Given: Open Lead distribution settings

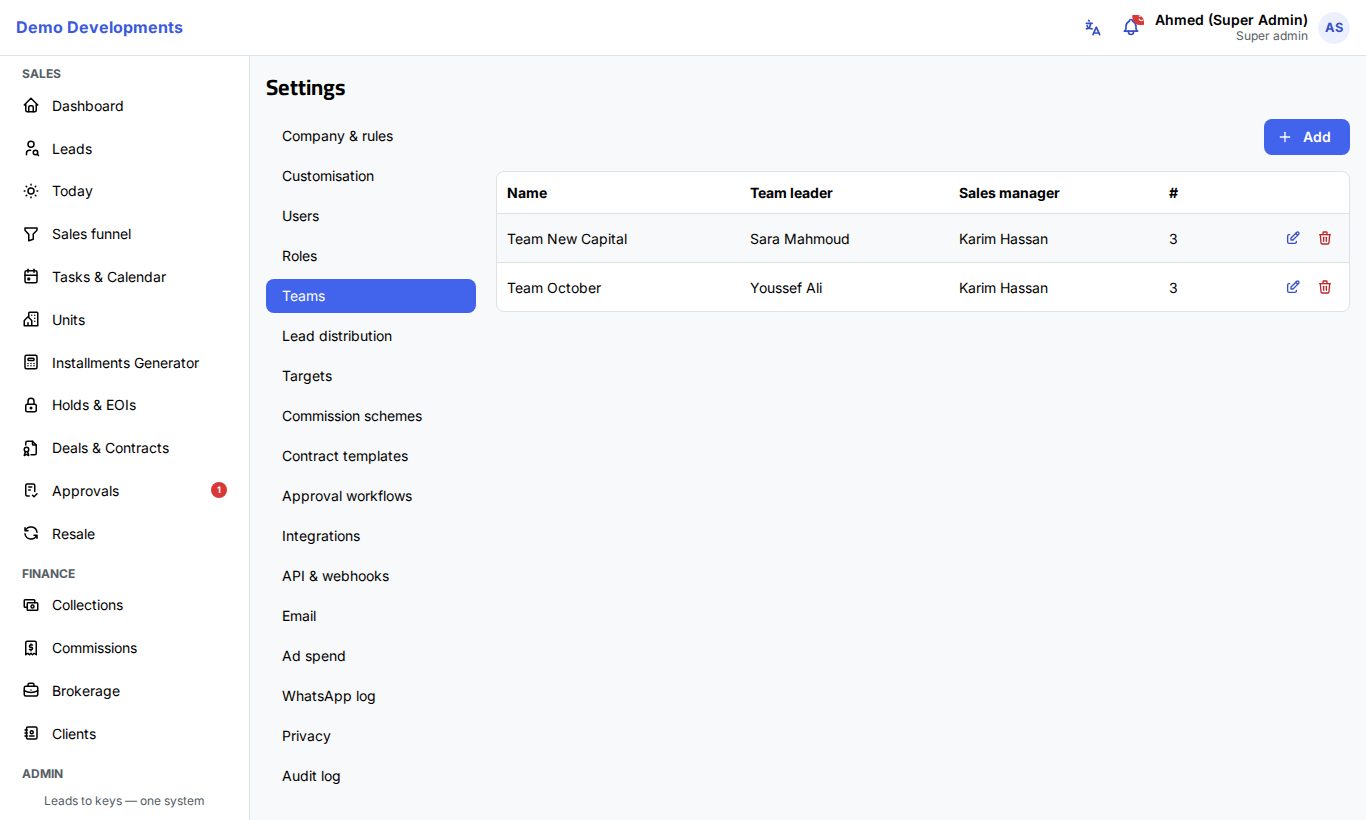Looking at the screenshot, I should coord(371,336).
